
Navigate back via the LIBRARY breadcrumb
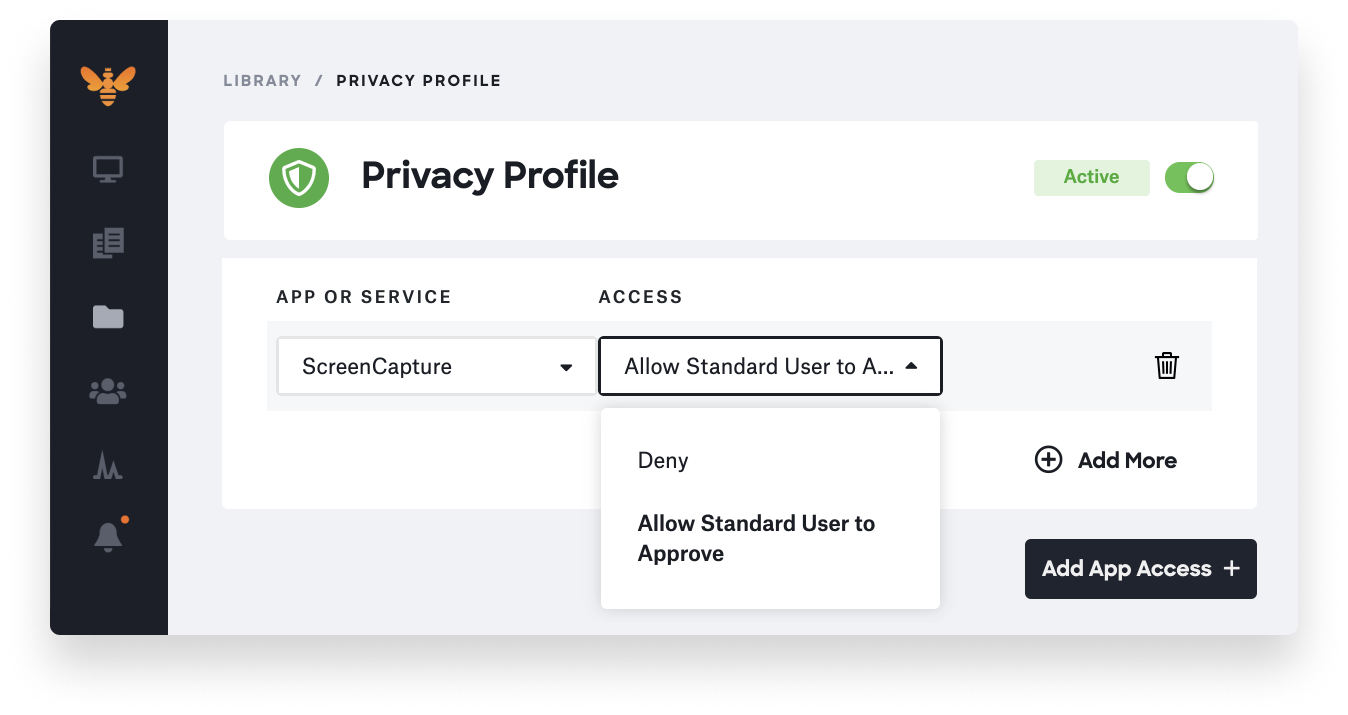click(x=262, y=80)
